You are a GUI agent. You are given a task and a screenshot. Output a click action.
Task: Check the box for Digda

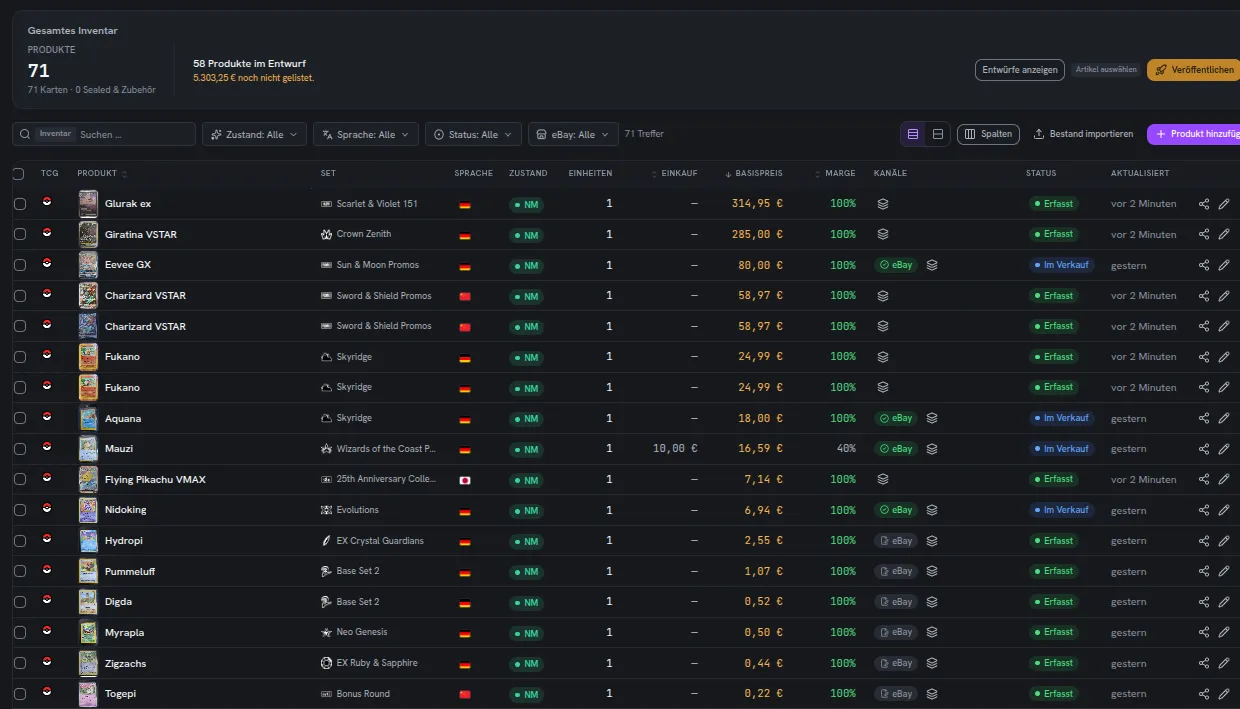pos(20,602)
